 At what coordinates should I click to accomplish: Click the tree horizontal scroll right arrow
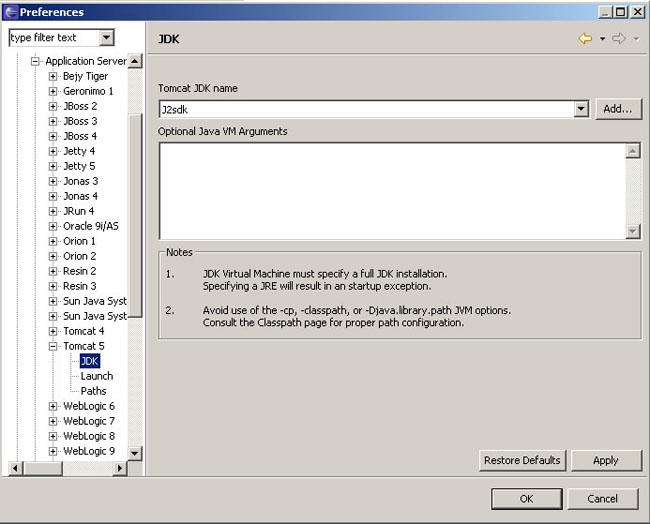120,468
